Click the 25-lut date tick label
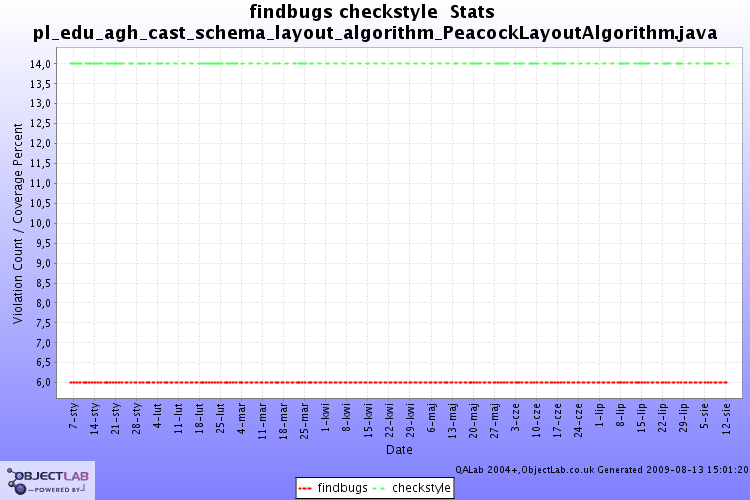 pyautogui.click(x=221, y=418)
